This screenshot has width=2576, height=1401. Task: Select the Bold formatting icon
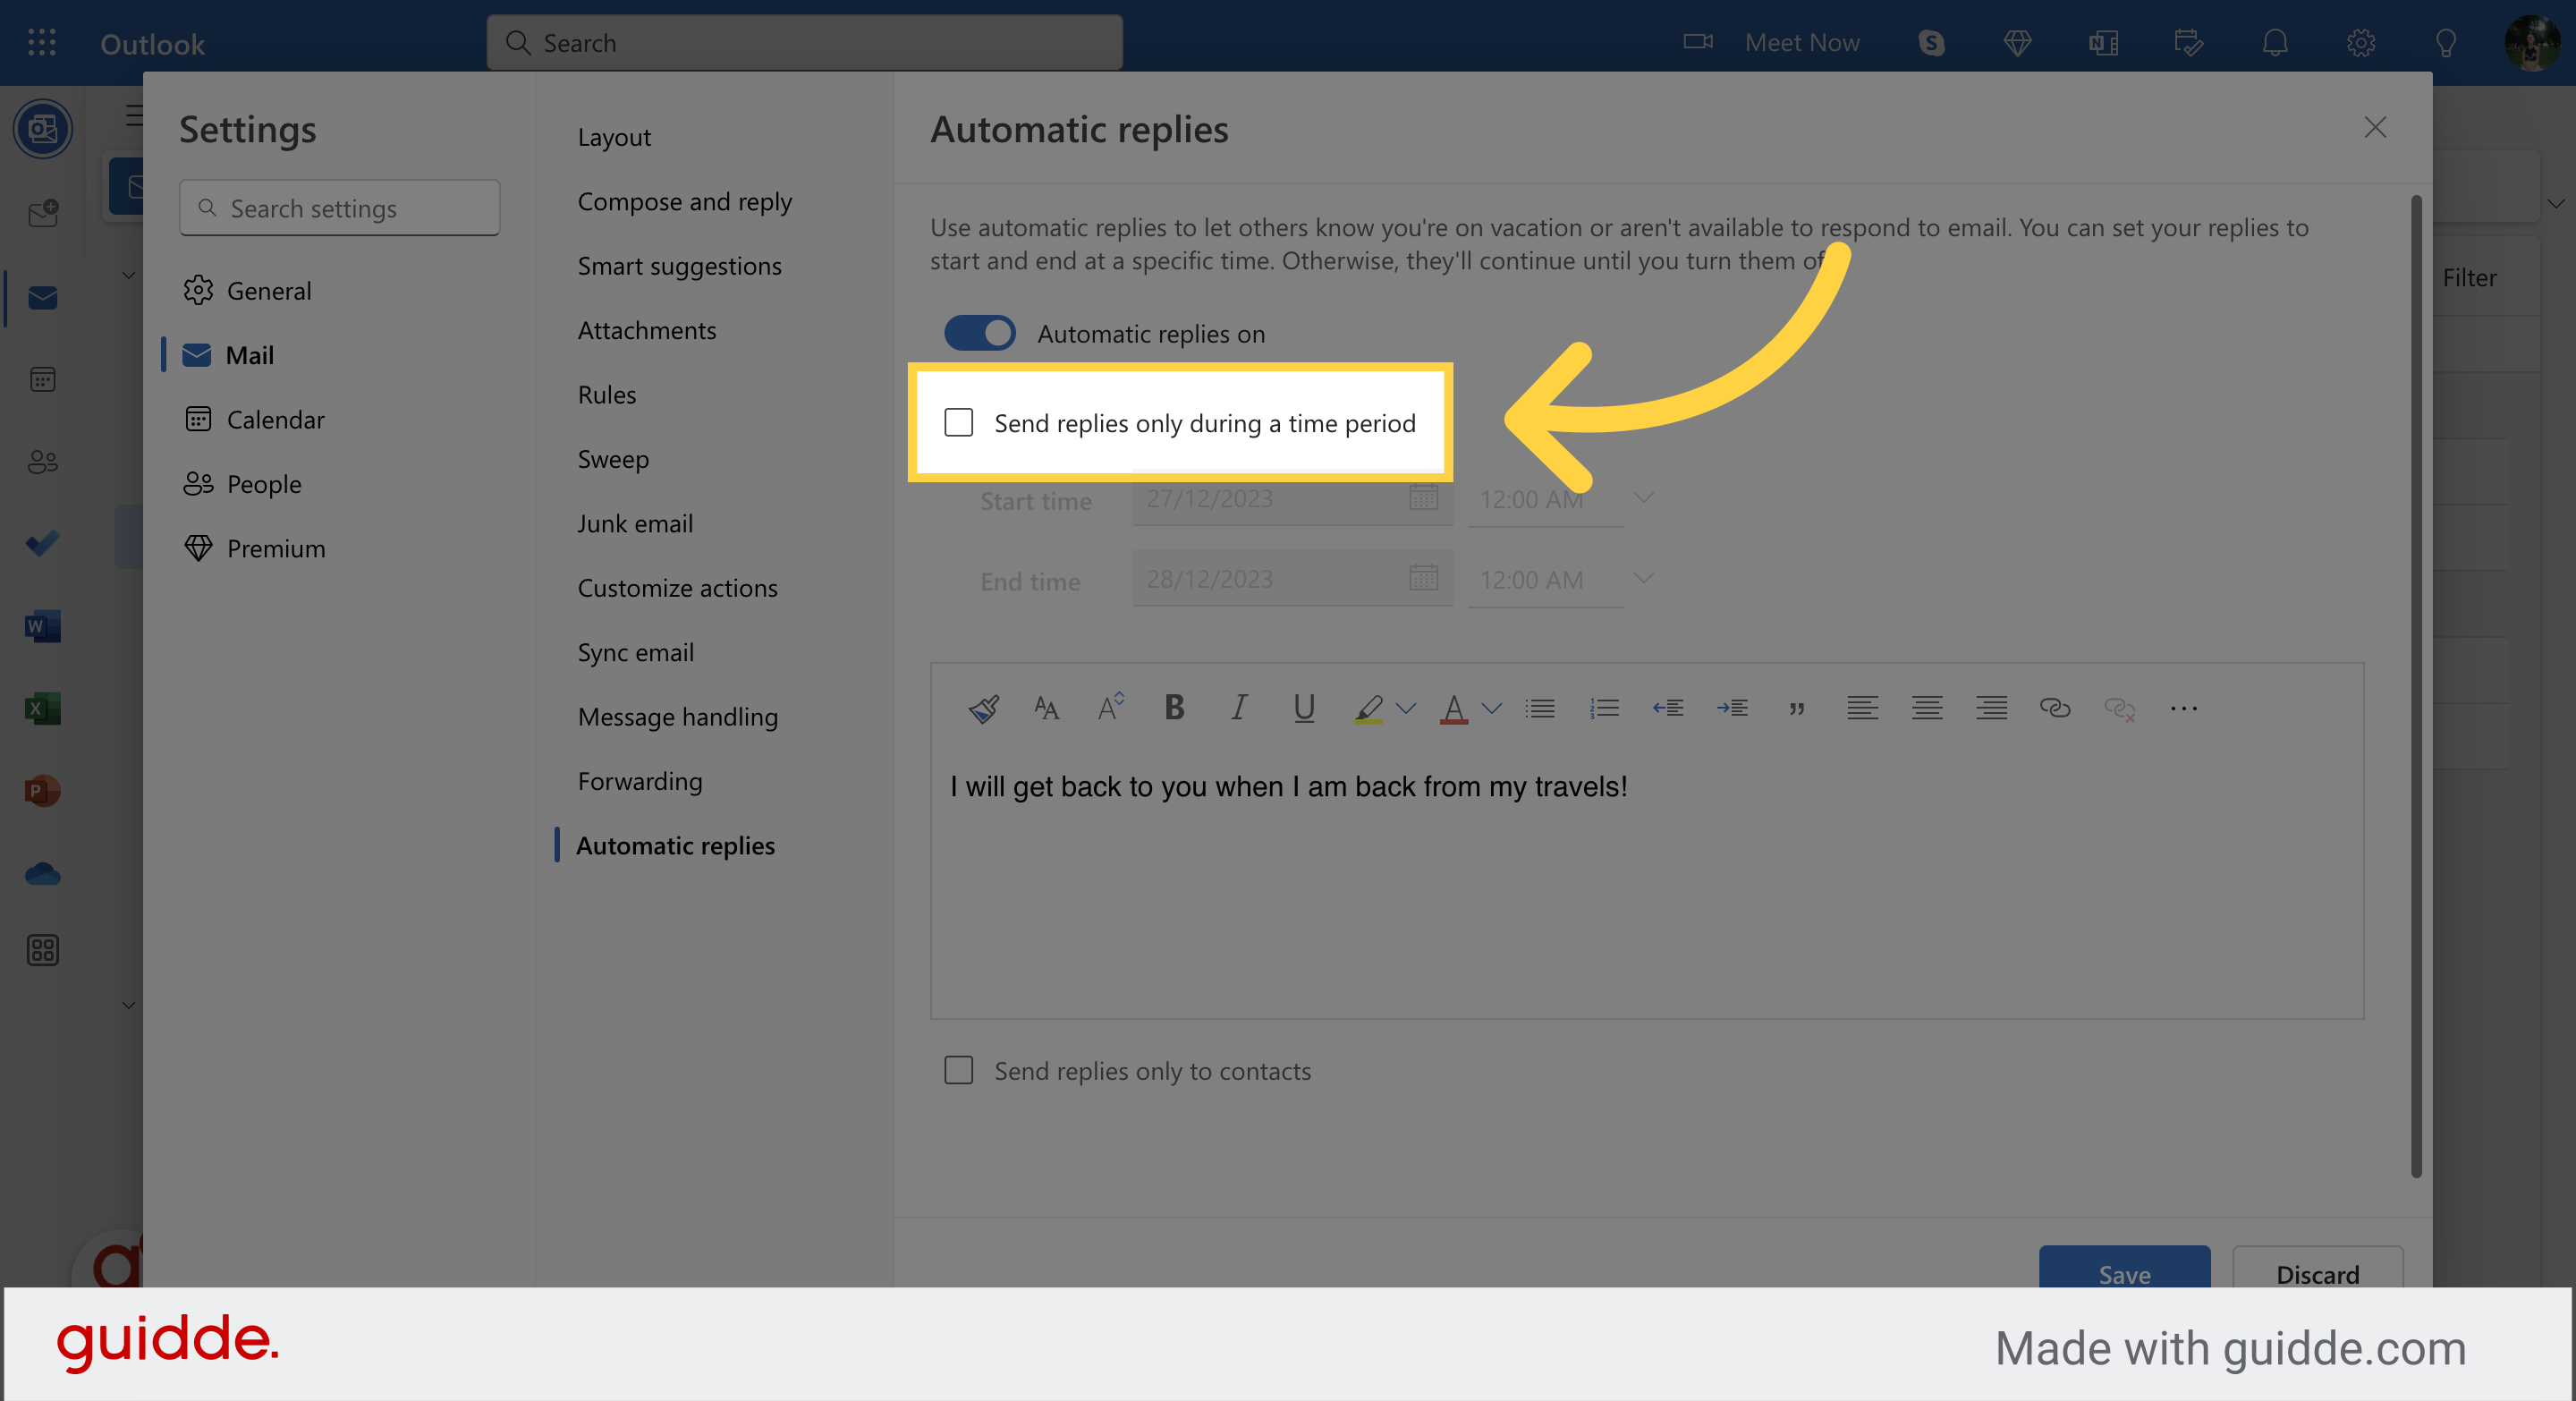pyautogui.click(x=1173, y=708)
